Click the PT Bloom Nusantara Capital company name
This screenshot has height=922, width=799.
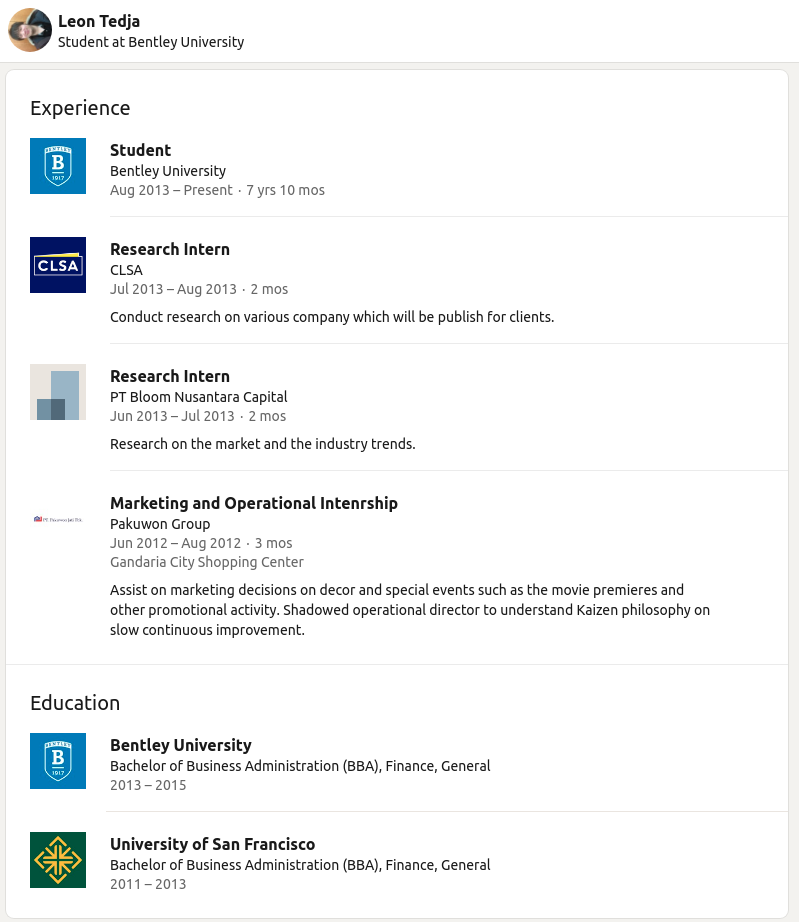tap(199, 397)
